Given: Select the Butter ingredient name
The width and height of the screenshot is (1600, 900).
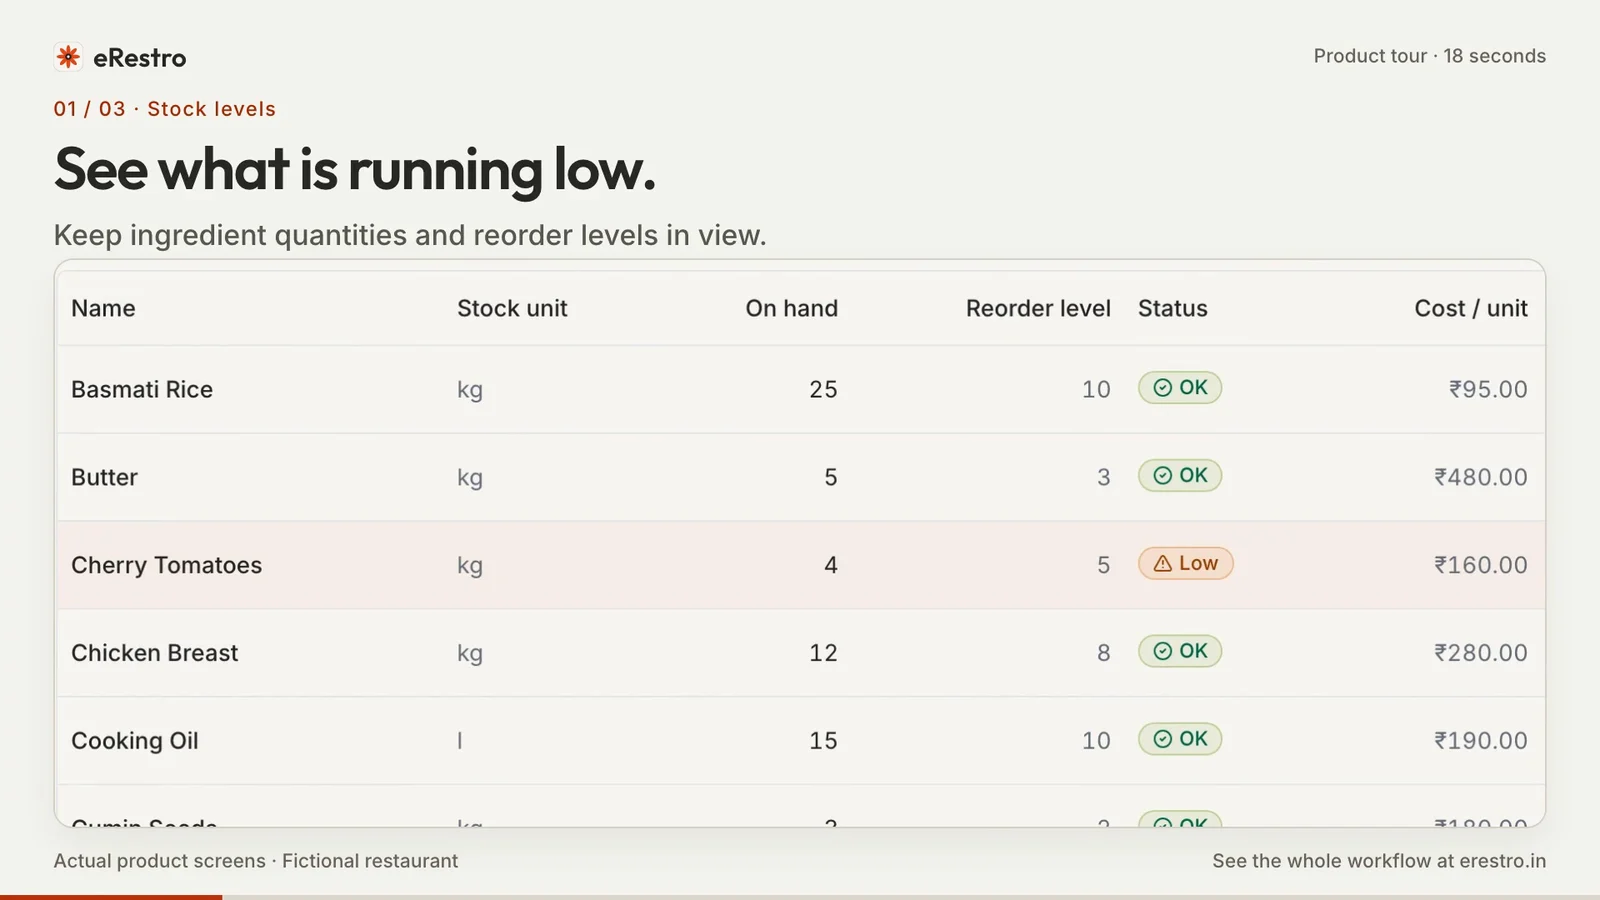Looking at the screenshot, I should point(104,478).
